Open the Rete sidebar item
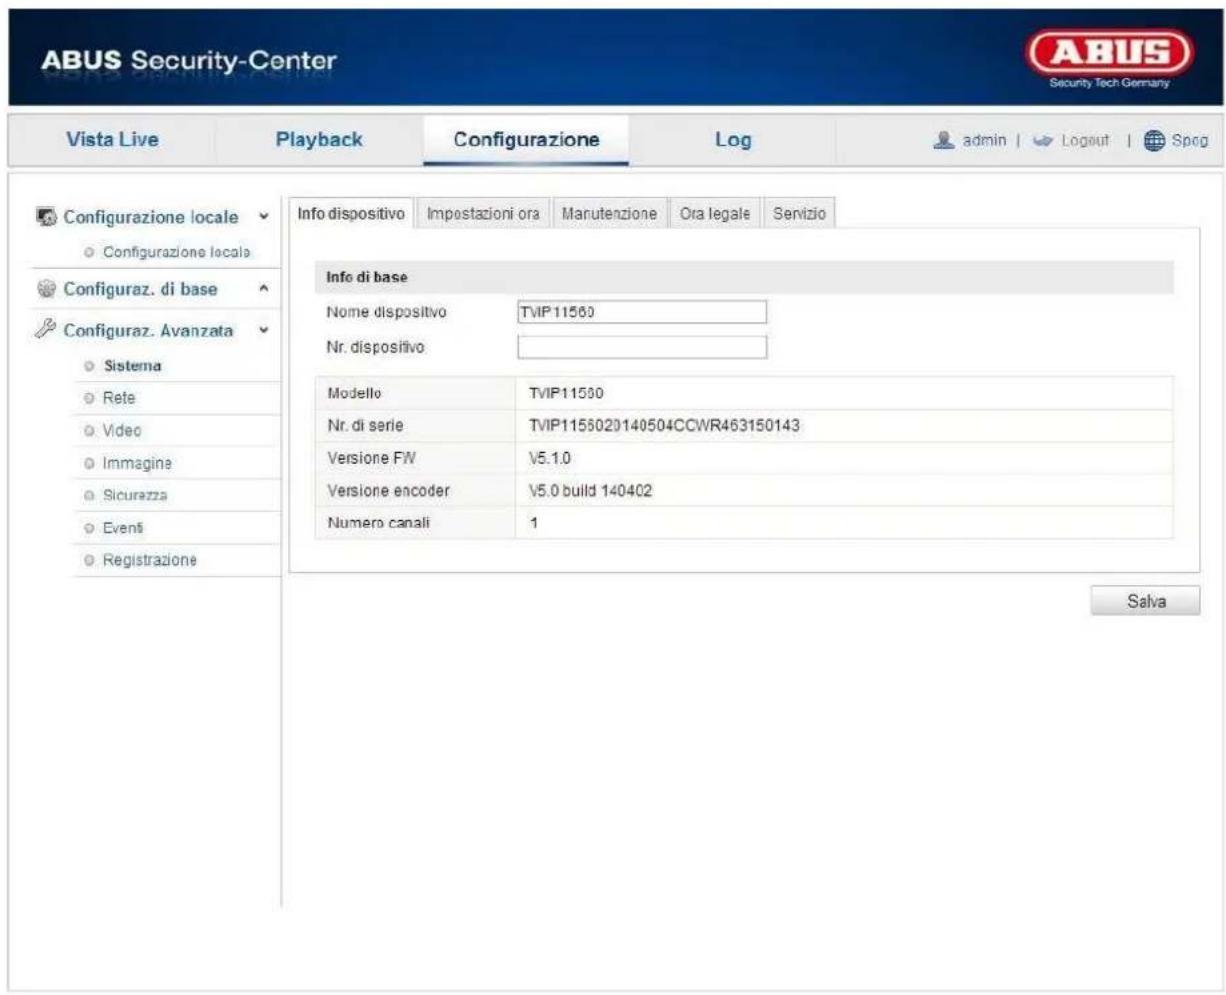Image resolution: width=1226 pixels, height=995 pixels. tap(118, 398)
